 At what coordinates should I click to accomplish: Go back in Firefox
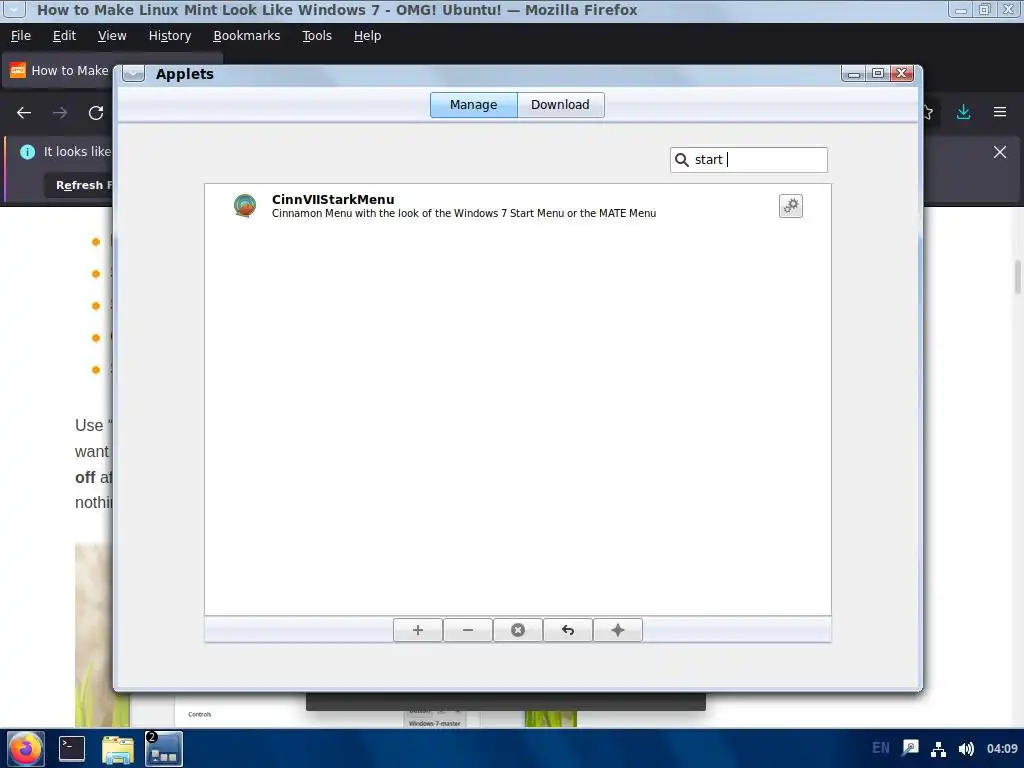pyautogui.click(x=24, y=113)
